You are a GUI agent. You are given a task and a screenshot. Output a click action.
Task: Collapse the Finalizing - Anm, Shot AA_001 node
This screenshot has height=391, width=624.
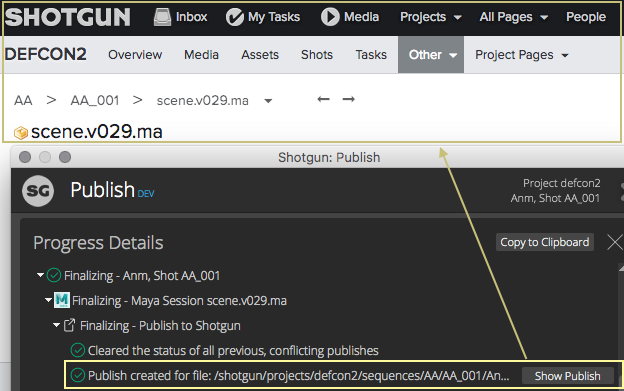coord(40,275)
